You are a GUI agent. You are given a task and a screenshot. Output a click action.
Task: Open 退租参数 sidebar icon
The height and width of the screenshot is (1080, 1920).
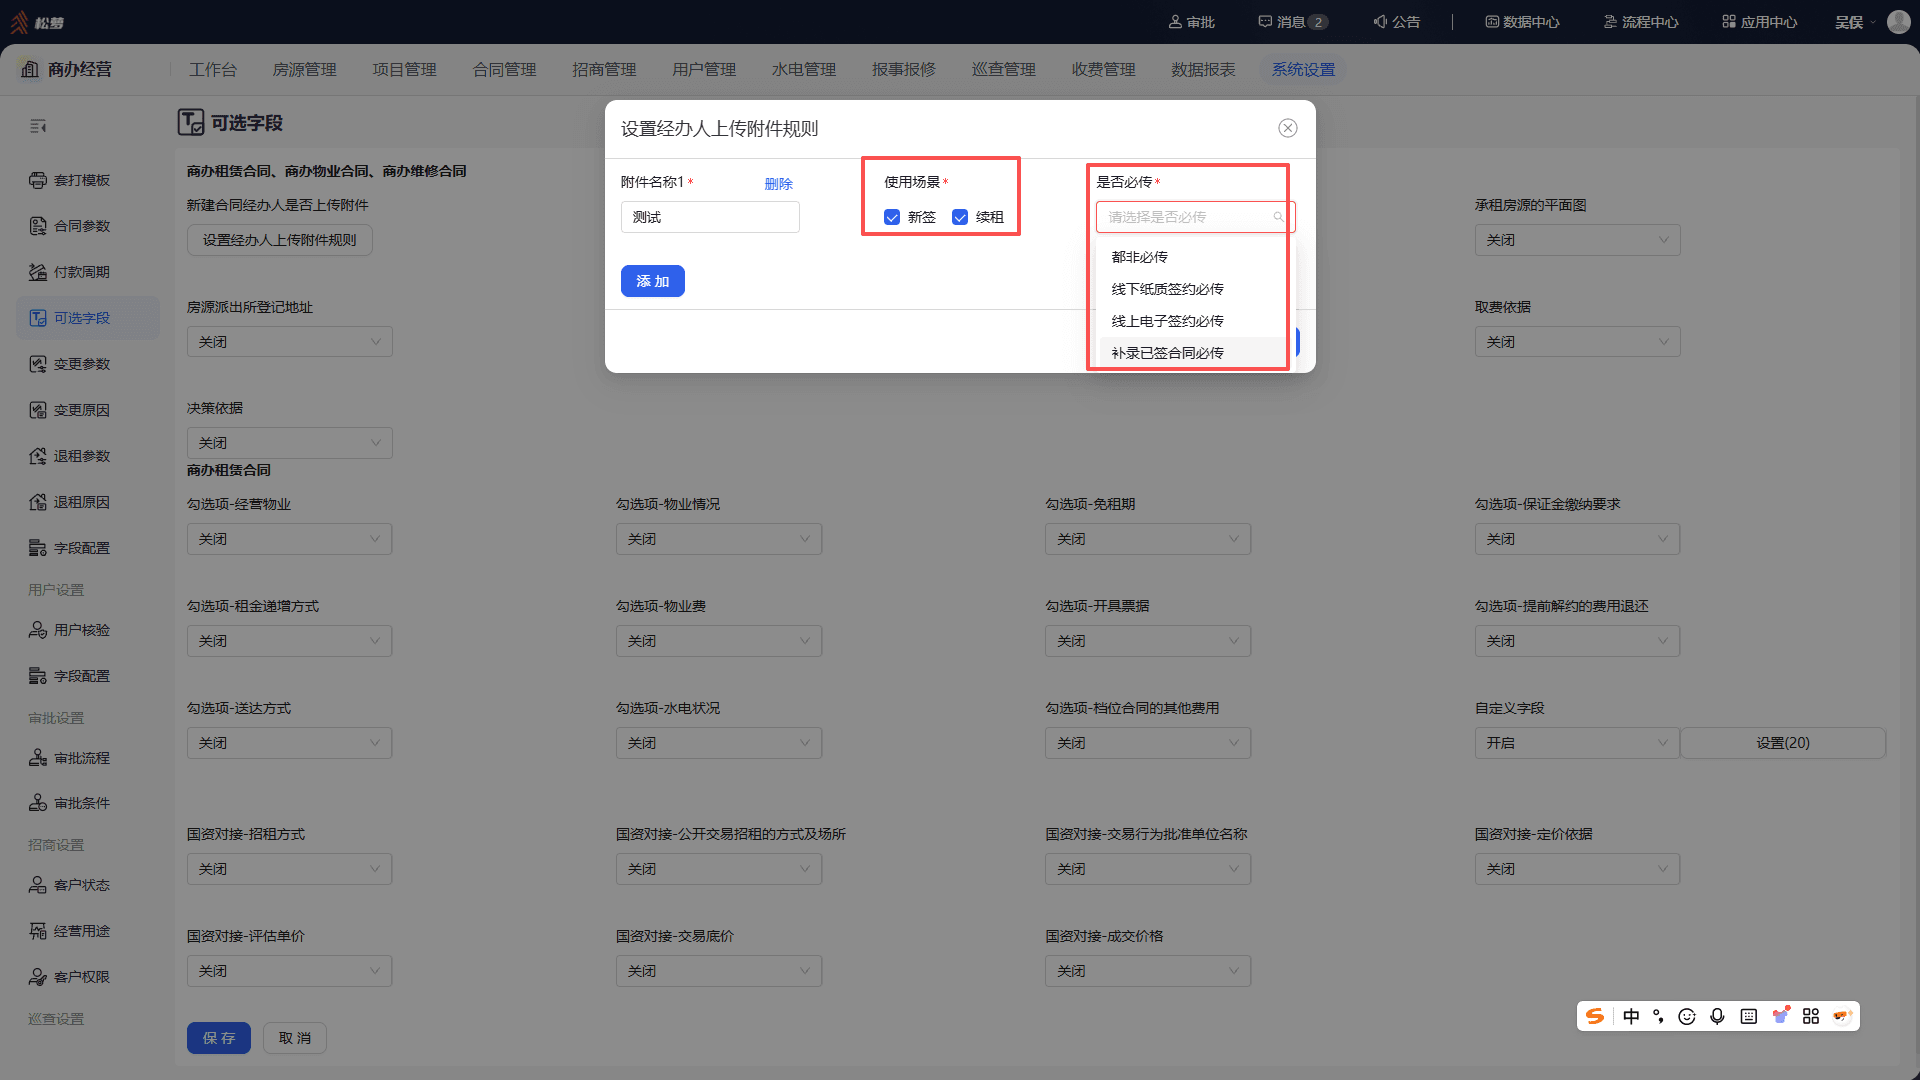click(38, 456)
